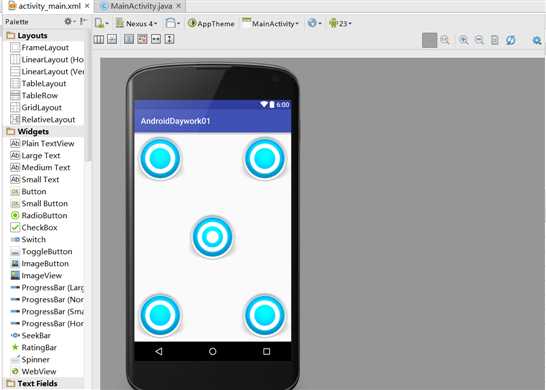Image resolution: width=546 pixels, height=390 pixels.
Task: Select LinearLayout (Vertical) in the palette
Action: tap(47, 71)
